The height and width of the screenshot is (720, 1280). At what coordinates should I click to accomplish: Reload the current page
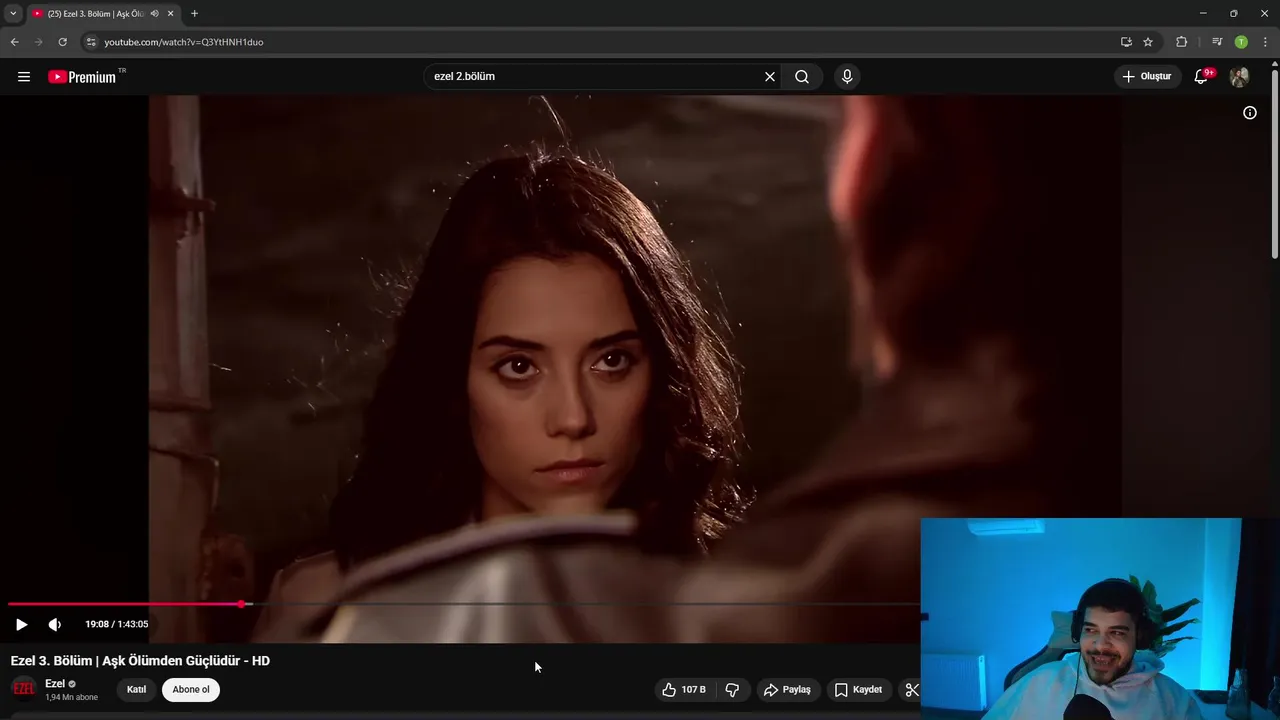(62, 42)
